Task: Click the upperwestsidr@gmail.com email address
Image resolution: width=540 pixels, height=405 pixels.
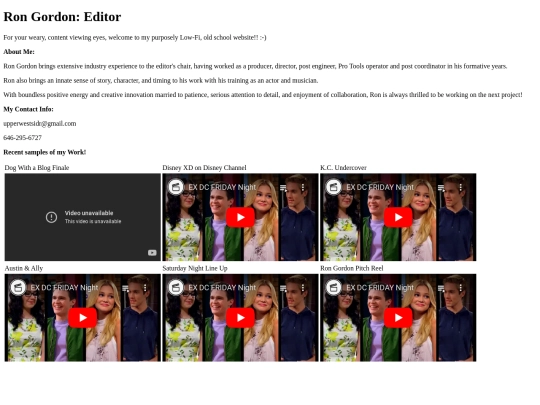Action: pos(40,123)
